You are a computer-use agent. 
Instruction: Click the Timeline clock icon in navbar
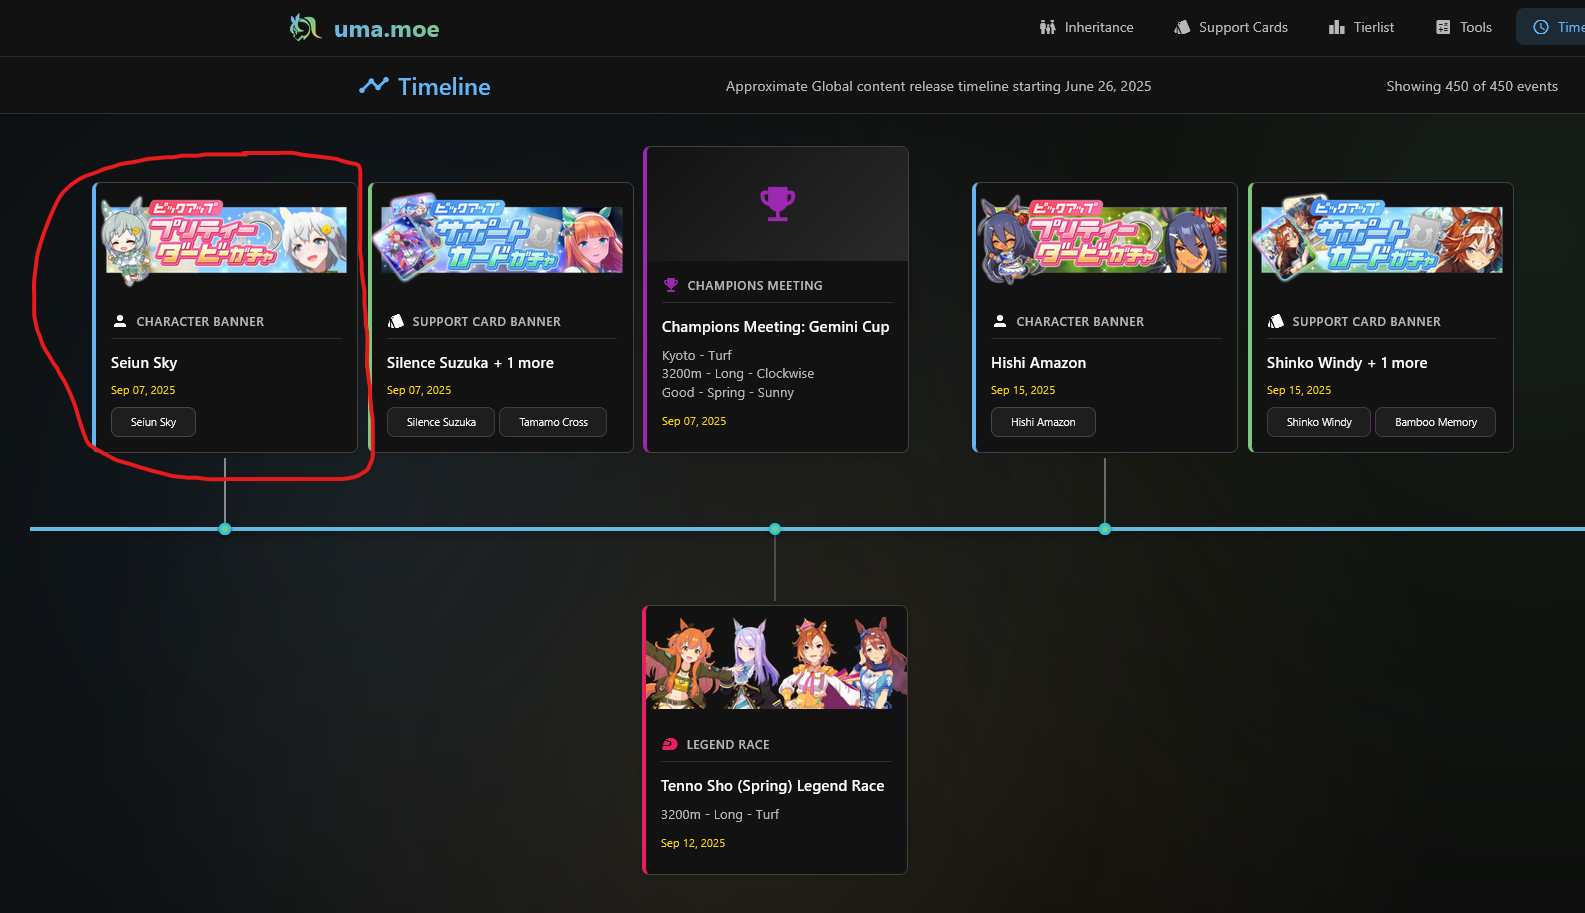(x=1541, y=27)
